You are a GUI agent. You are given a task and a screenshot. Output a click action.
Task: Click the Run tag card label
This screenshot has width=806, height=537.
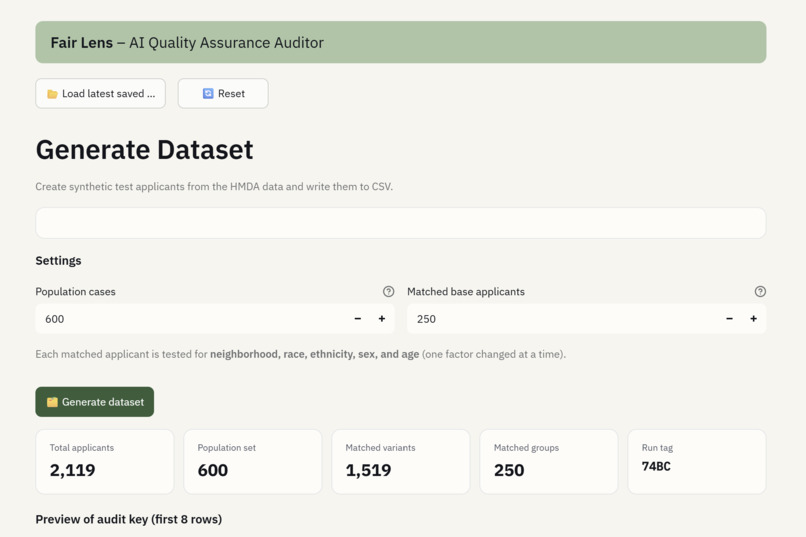(657, 448)
